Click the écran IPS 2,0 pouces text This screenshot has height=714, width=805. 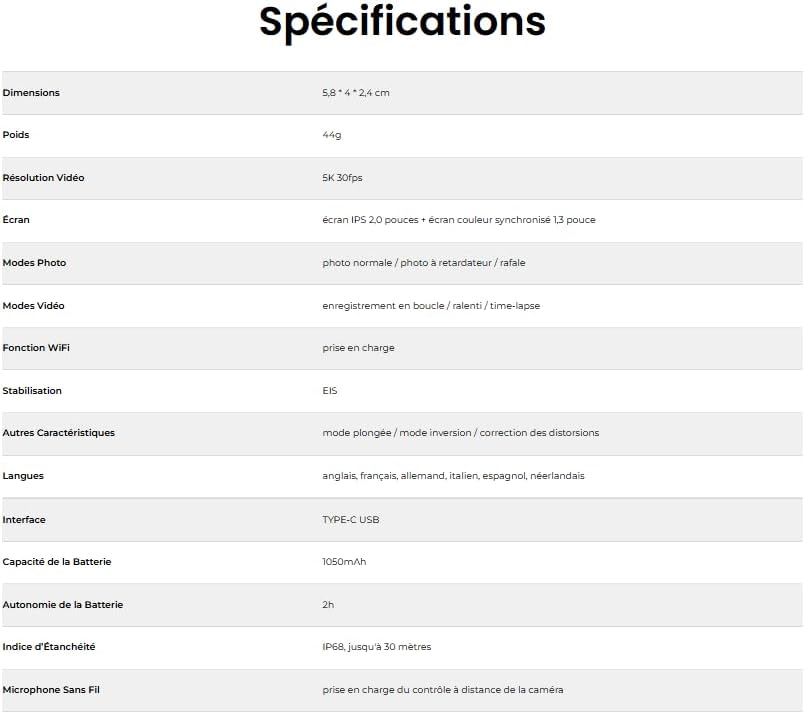[370, 220]
